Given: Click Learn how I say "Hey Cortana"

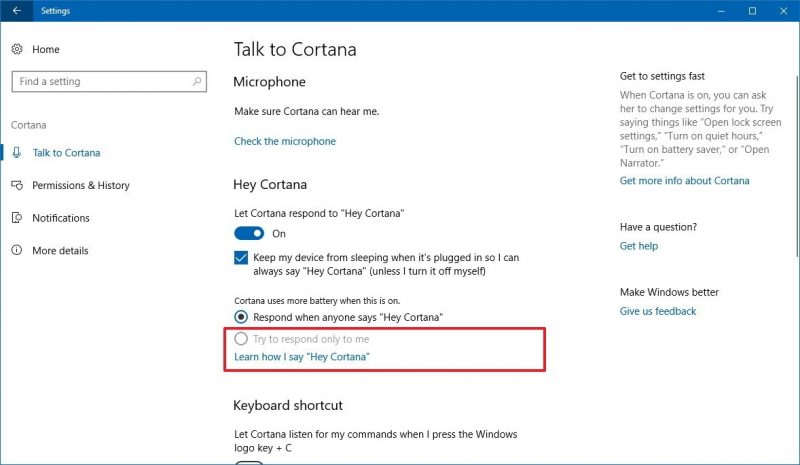Looking at the screenshot, I should coord(302,357).
